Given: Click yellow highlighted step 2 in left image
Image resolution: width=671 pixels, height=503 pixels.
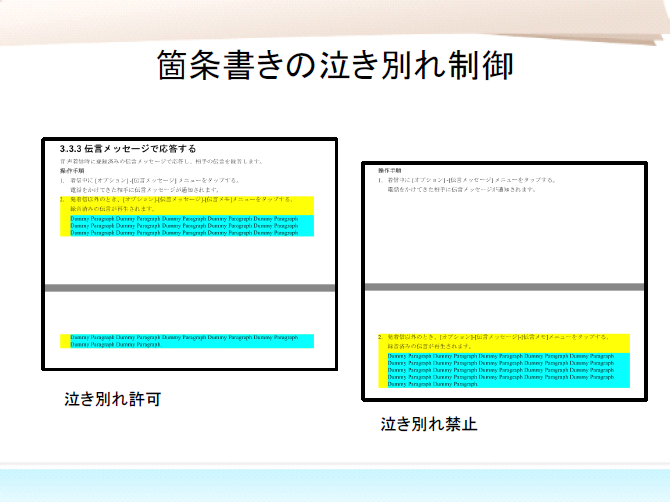Looking at the screenshot, I should 185,204.
